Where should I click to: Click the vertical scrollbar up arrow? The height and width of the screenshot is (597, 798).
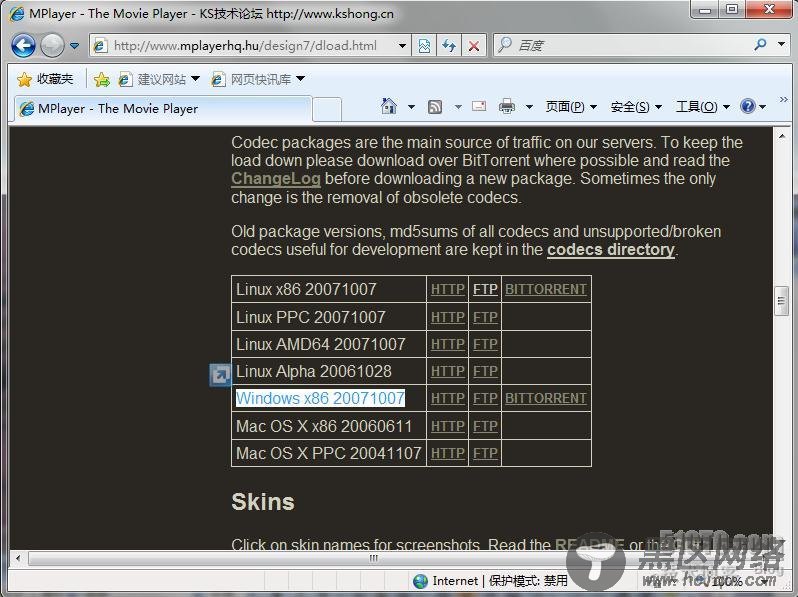pos(781,136)
